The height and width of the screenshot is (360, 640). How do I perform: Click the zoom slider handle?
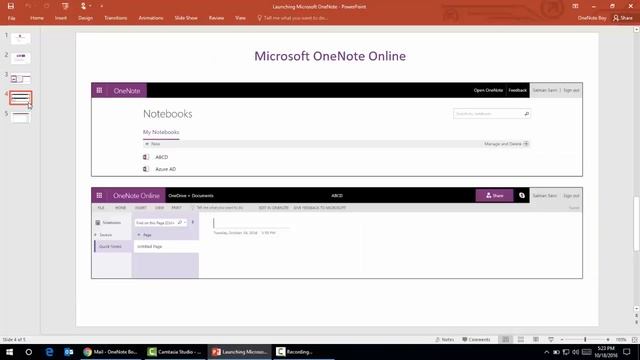[585, 340]
